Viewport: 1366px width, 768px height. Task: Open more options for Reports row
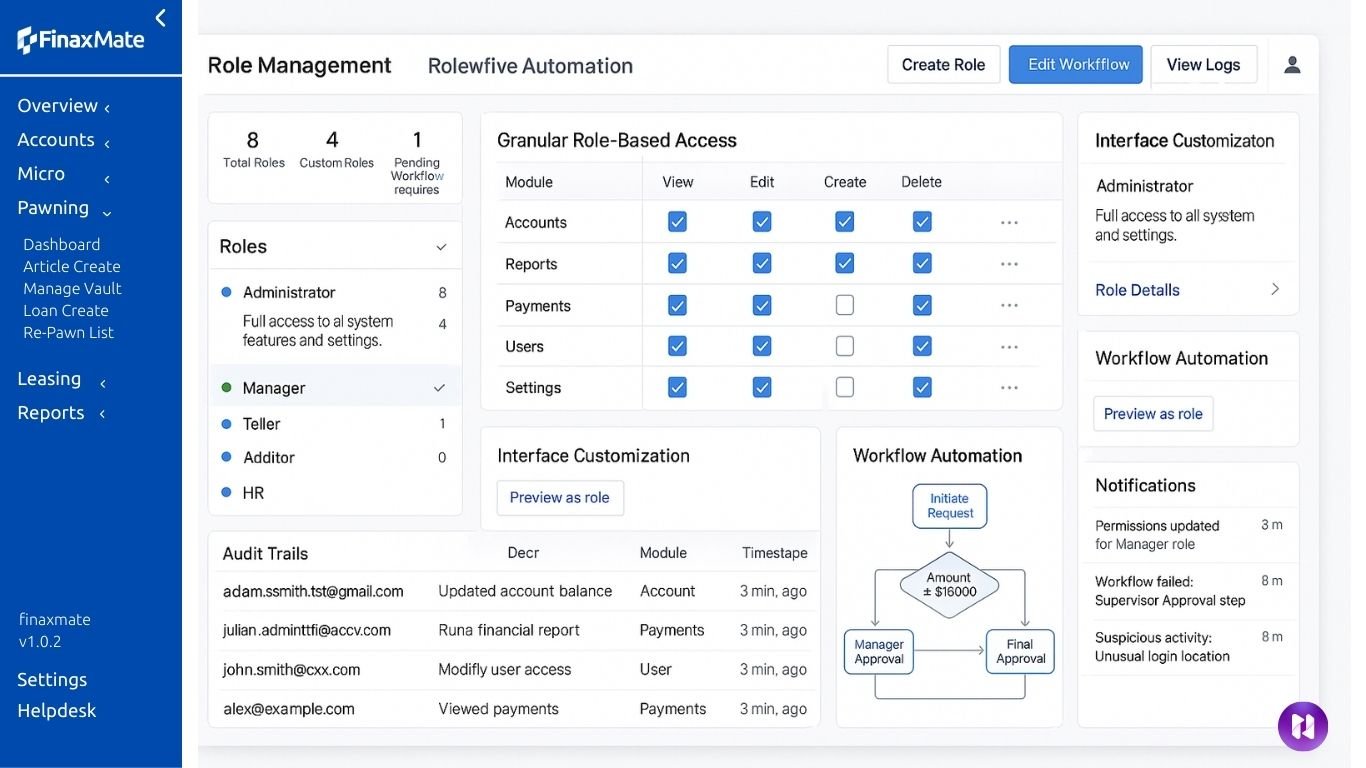(x=1009, y=264)
